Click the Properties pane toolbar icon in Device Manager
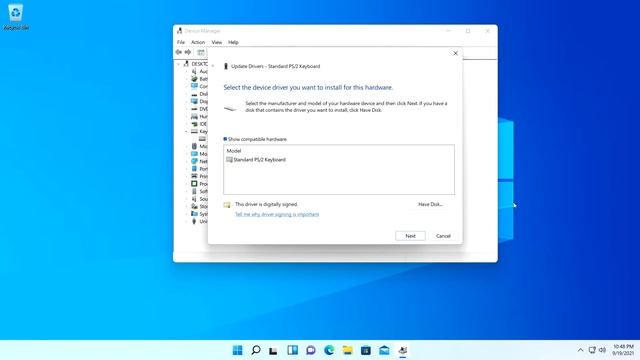 tap(201, 52)
